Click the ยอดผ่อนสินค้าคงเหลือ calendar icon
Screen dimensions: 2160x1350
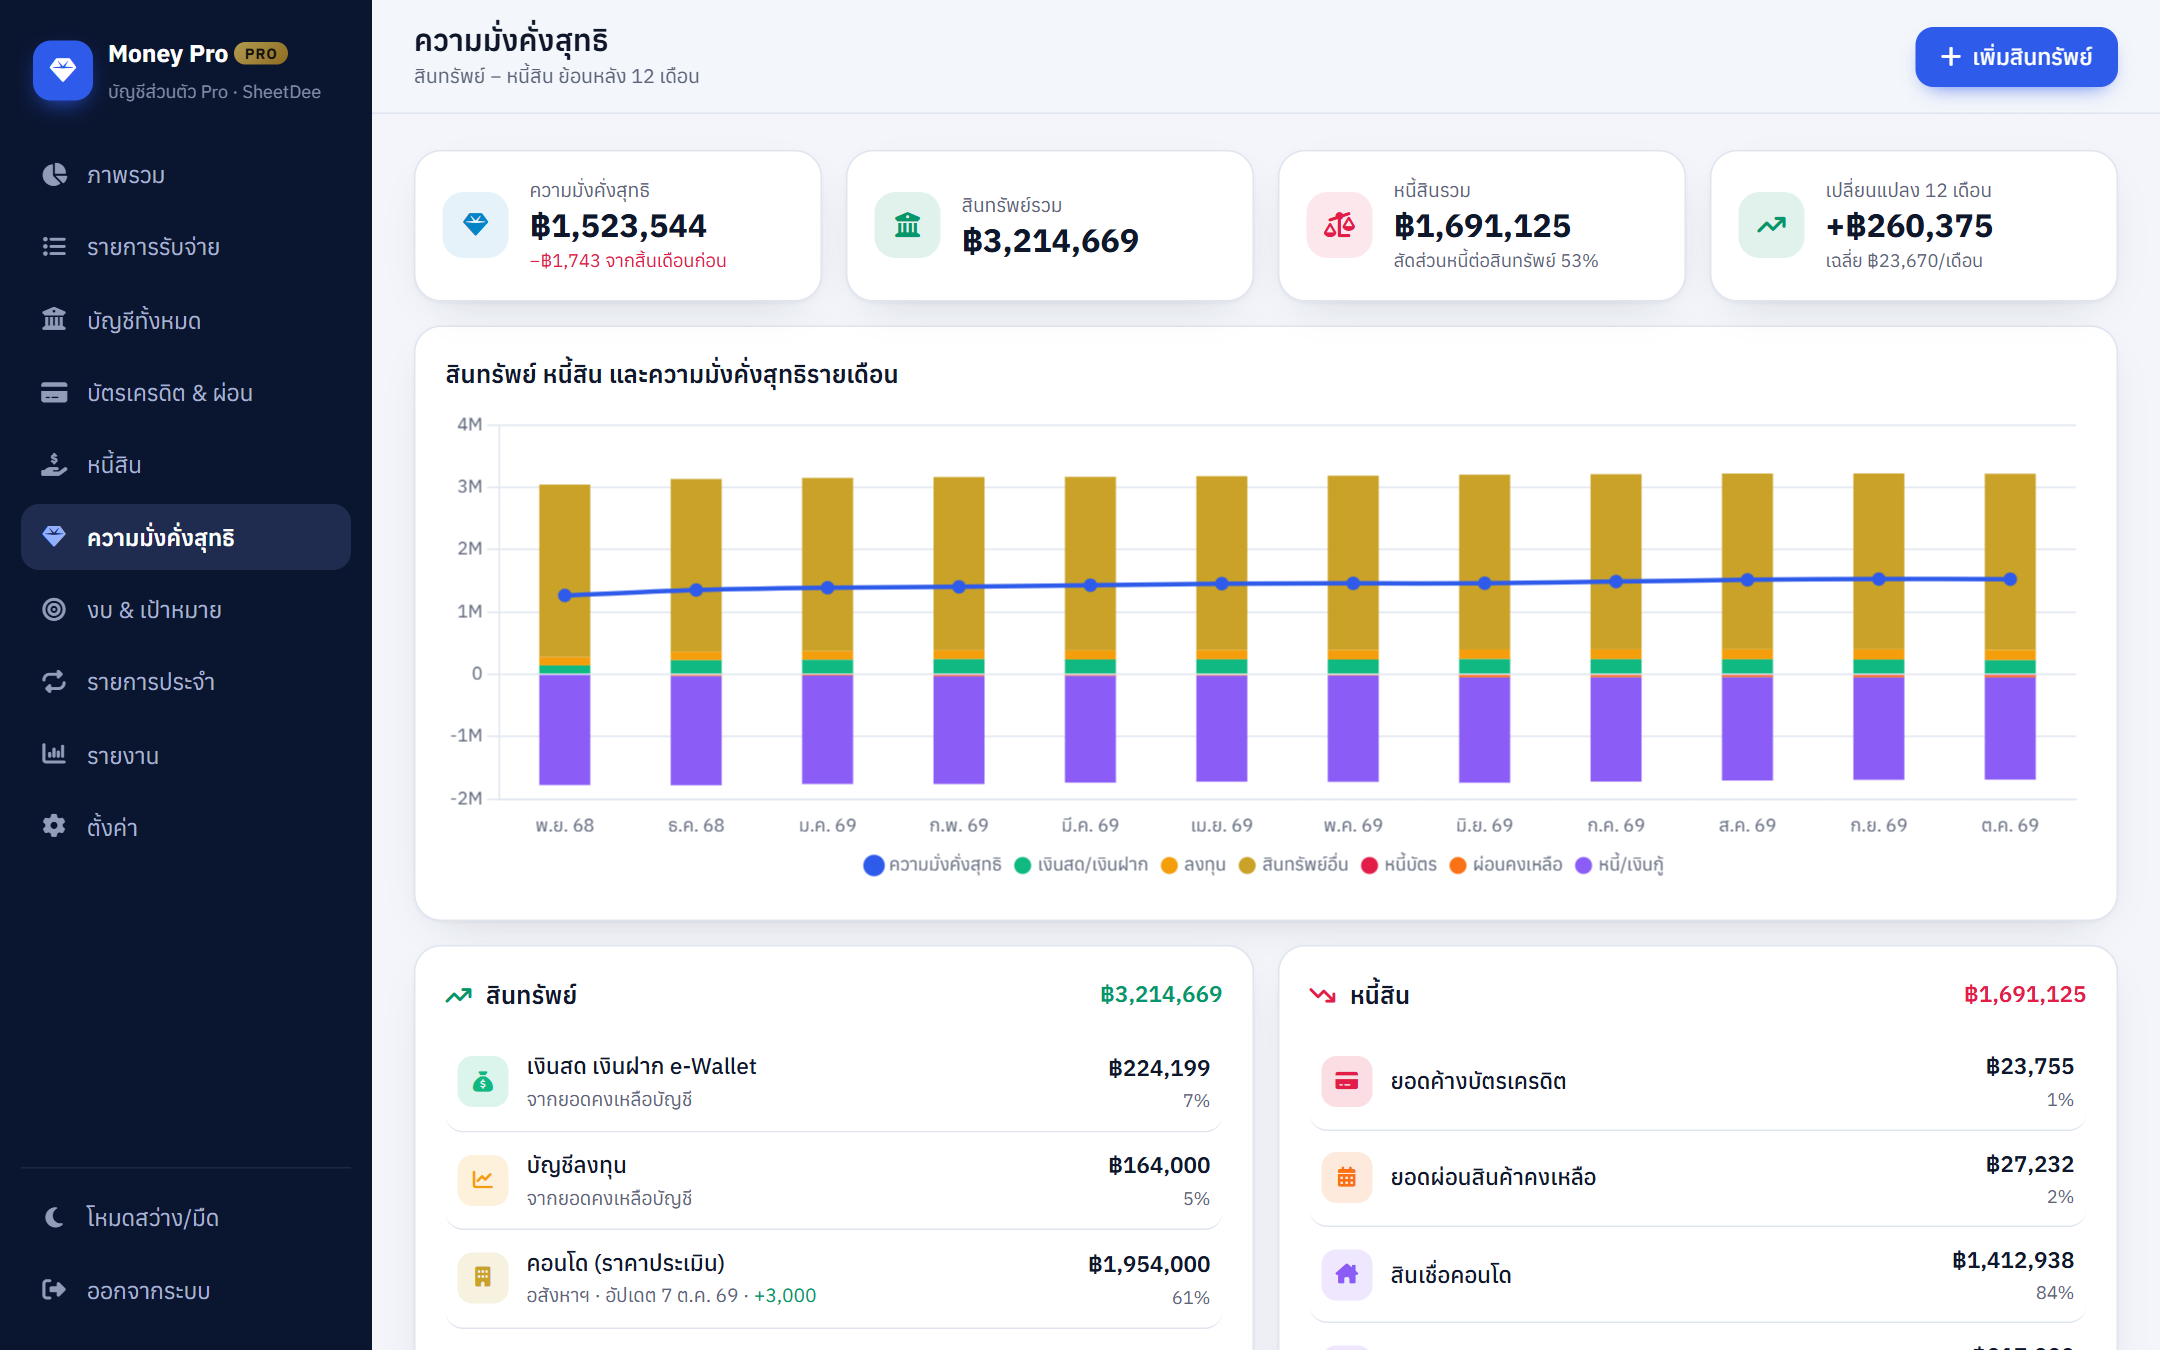tap(1347, 1178)
